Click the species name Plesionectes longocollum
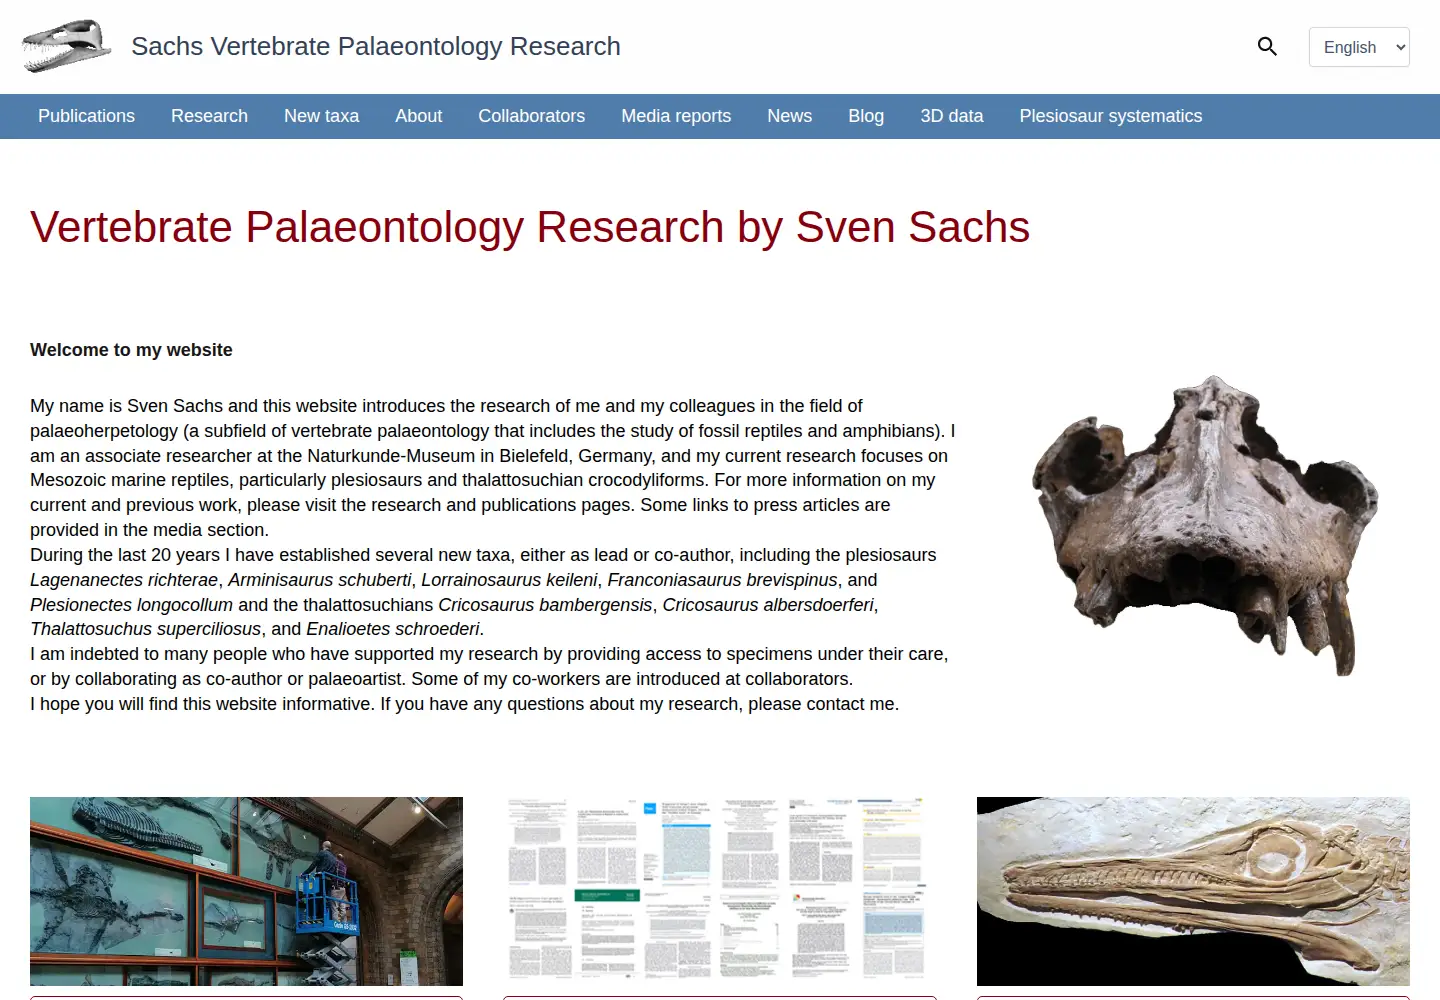 tap(131, 605)
